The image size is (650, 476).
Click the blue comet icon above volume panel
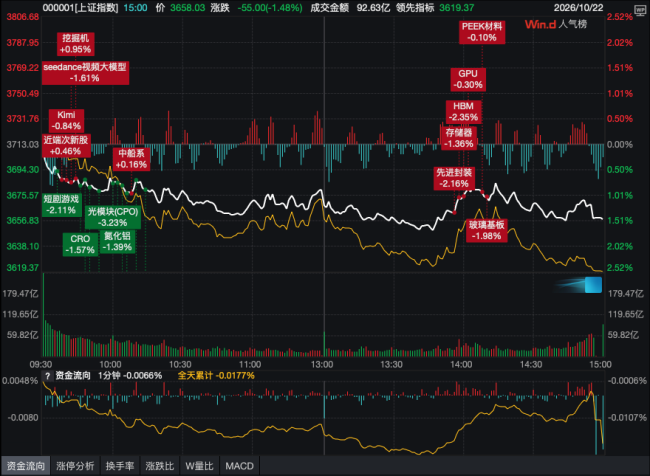pyautogui.click(x=579, y=285)
